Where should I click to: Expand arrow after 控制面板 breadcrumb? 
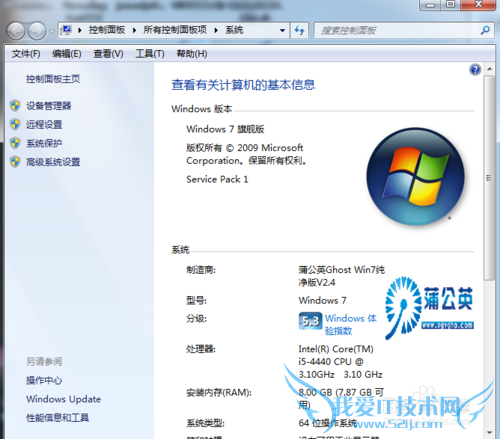(x=134, y=30)
